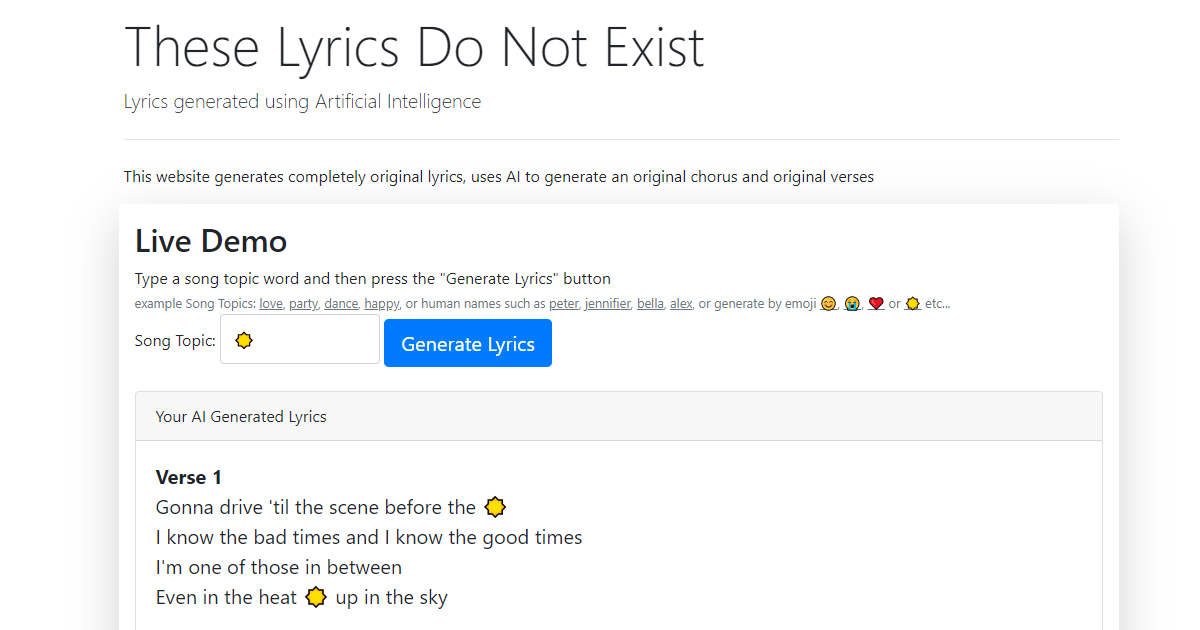Select the 'happy' example topic
Image resolution: width=1200 pixels, height=630 pixels.
381,303
